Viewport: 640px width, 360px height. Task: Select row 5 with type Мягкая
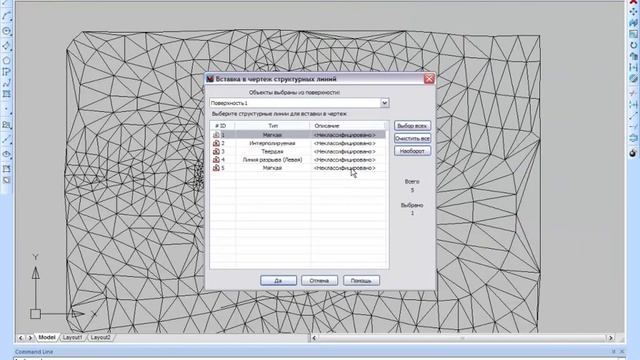[298, 168]
